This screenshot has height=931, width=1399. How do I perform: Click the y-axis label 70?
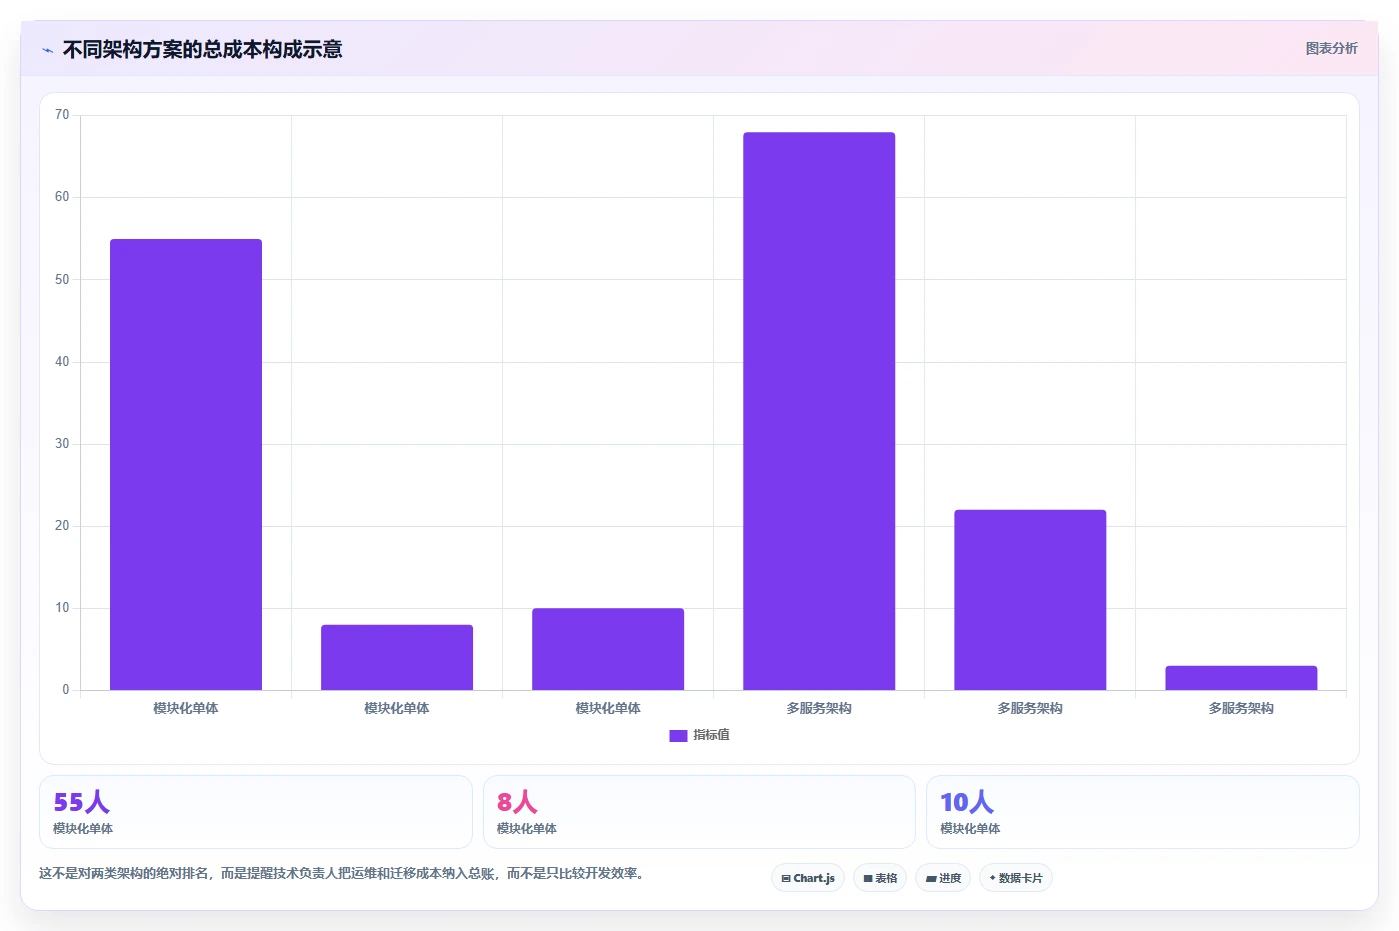tap(62, 115)
